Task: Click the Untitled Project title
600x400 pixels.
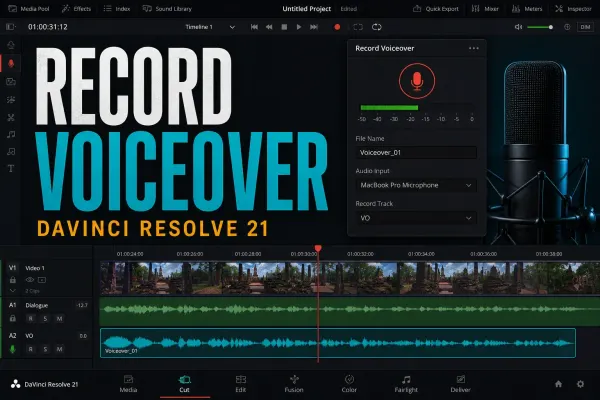Action: click(307, 8)
